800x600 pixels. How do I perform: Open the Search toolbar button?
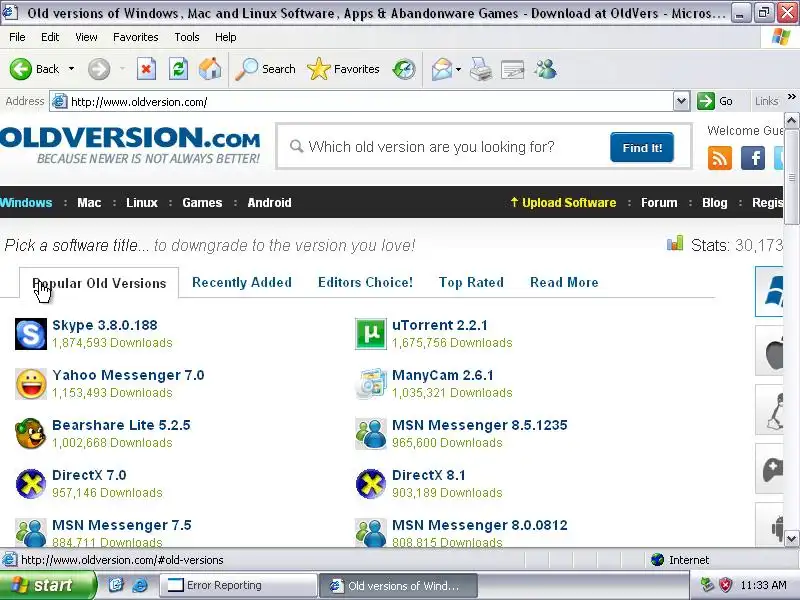click(x=265, y=69)
